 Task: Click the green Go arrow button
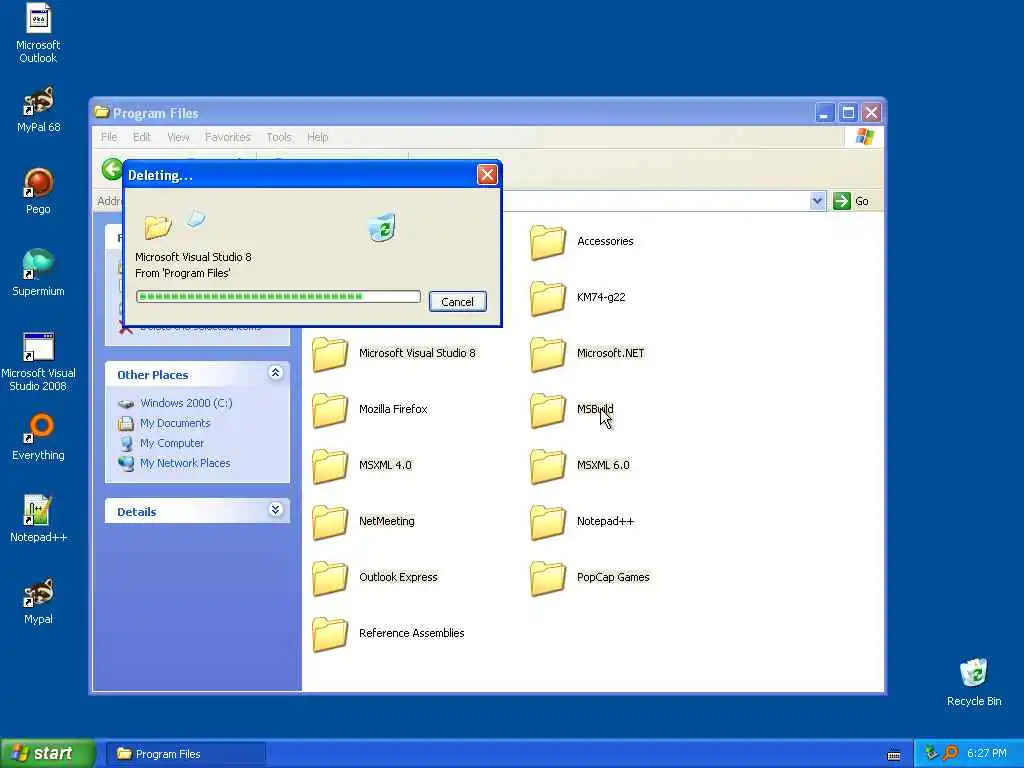tap(842, 201)
